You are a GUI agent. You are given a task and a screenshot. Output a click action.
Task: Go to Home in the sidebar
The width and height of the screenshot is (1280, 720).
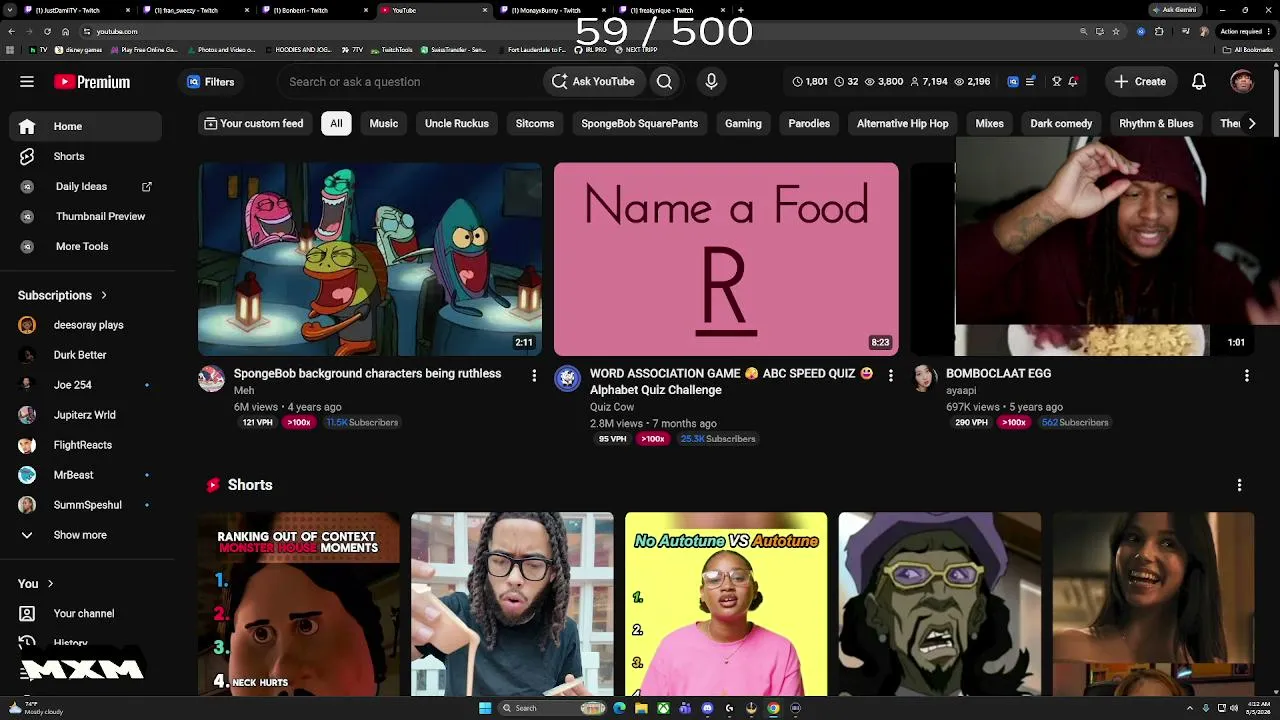pos(85,127)
